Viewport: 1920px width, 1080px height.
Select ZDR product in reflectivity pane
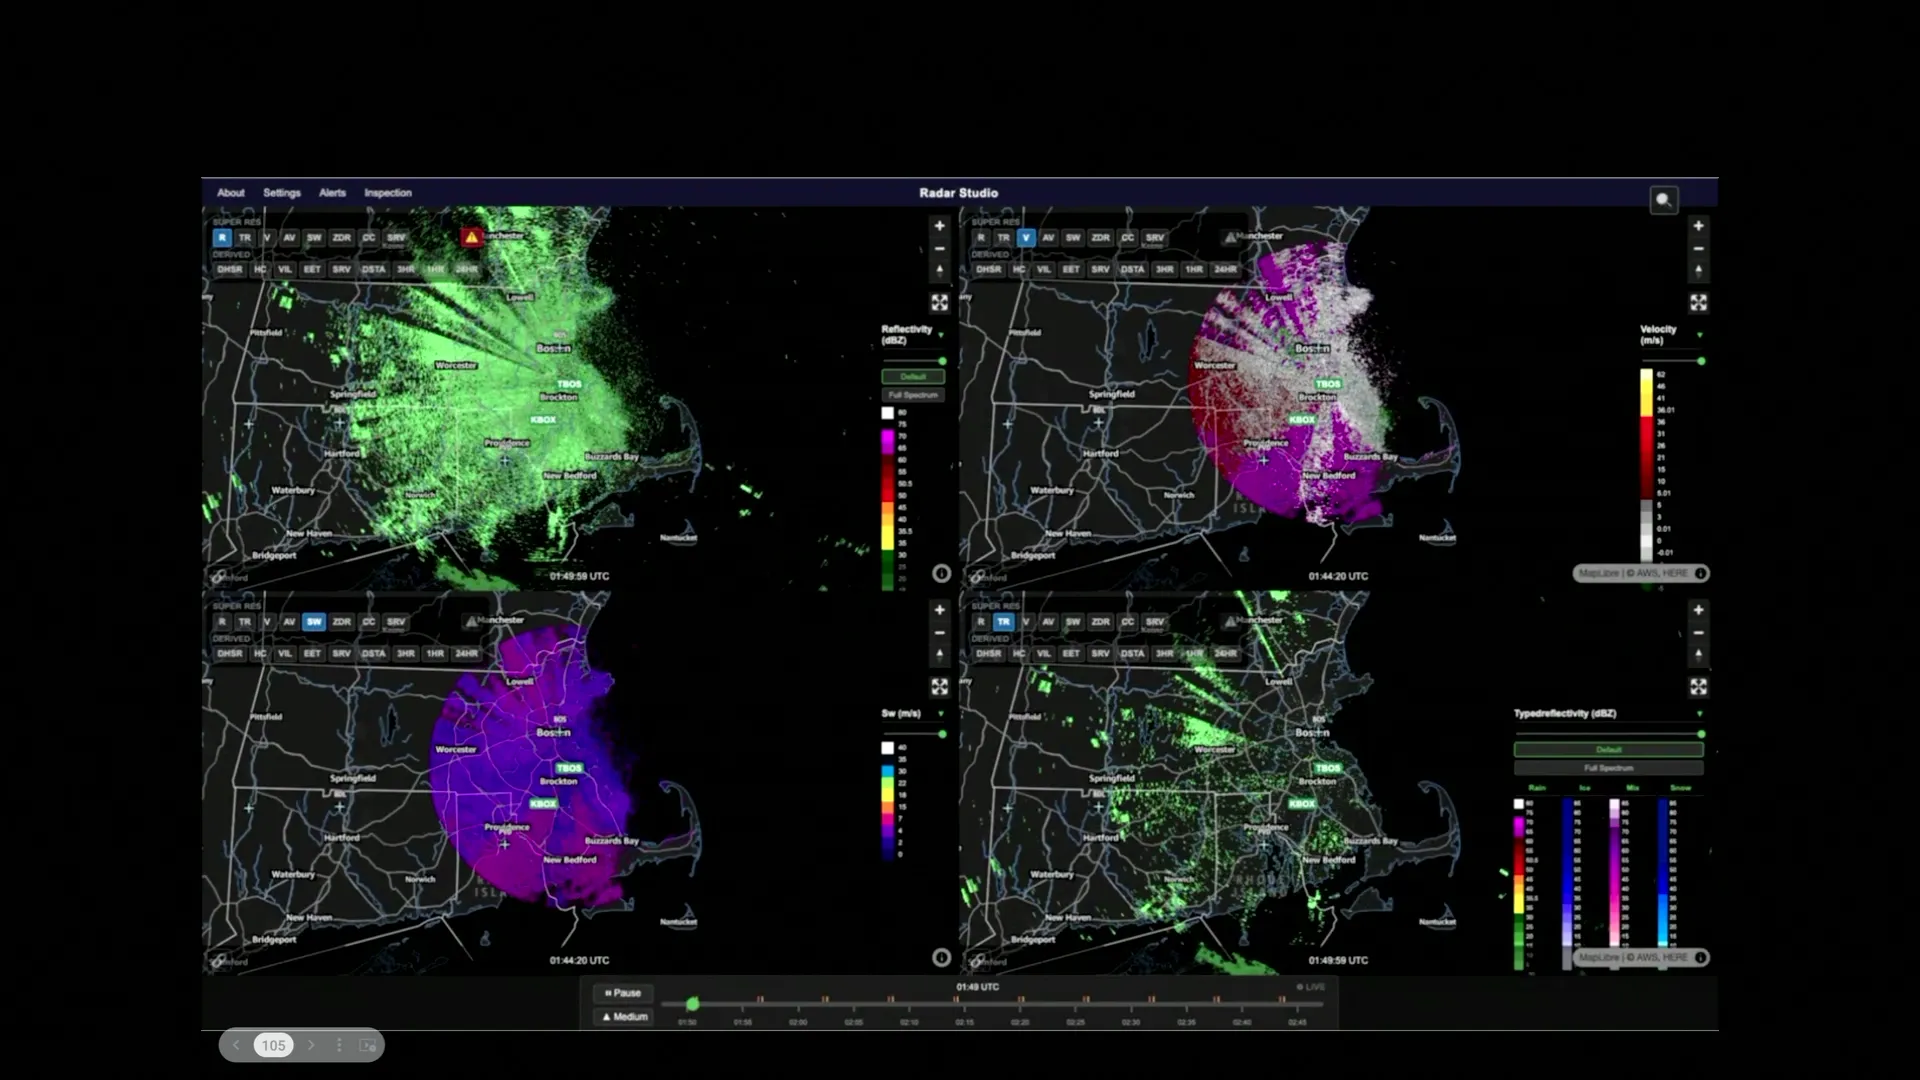pyautogui.click(x=341, y=238)
